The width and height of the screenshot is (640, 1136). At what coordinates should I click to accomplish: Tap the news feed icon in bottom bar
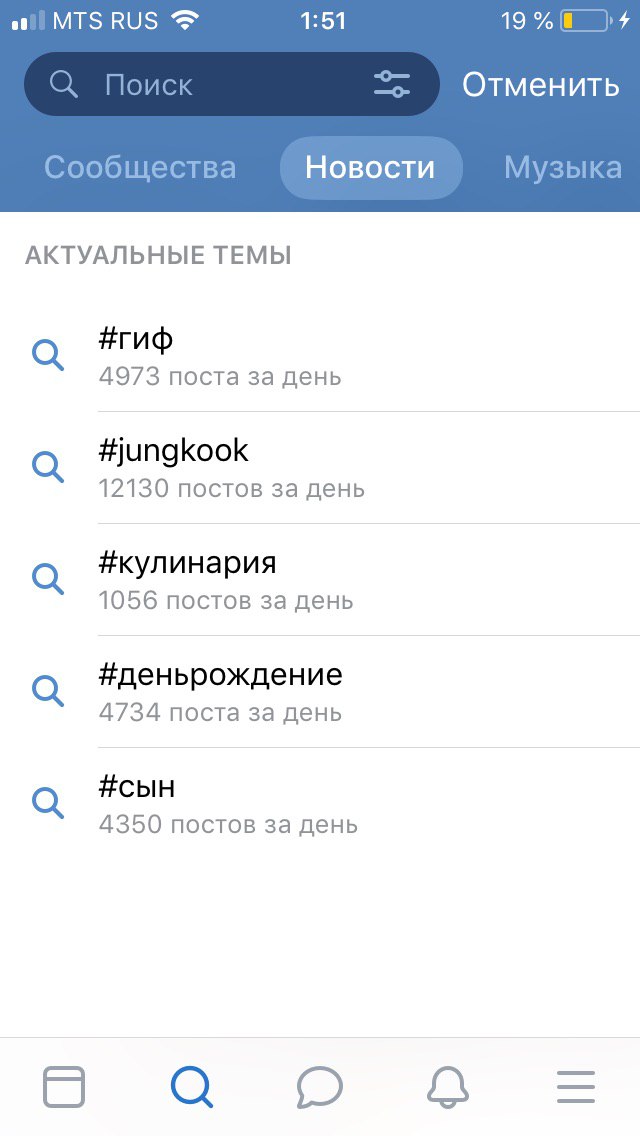pos(64,1086)
